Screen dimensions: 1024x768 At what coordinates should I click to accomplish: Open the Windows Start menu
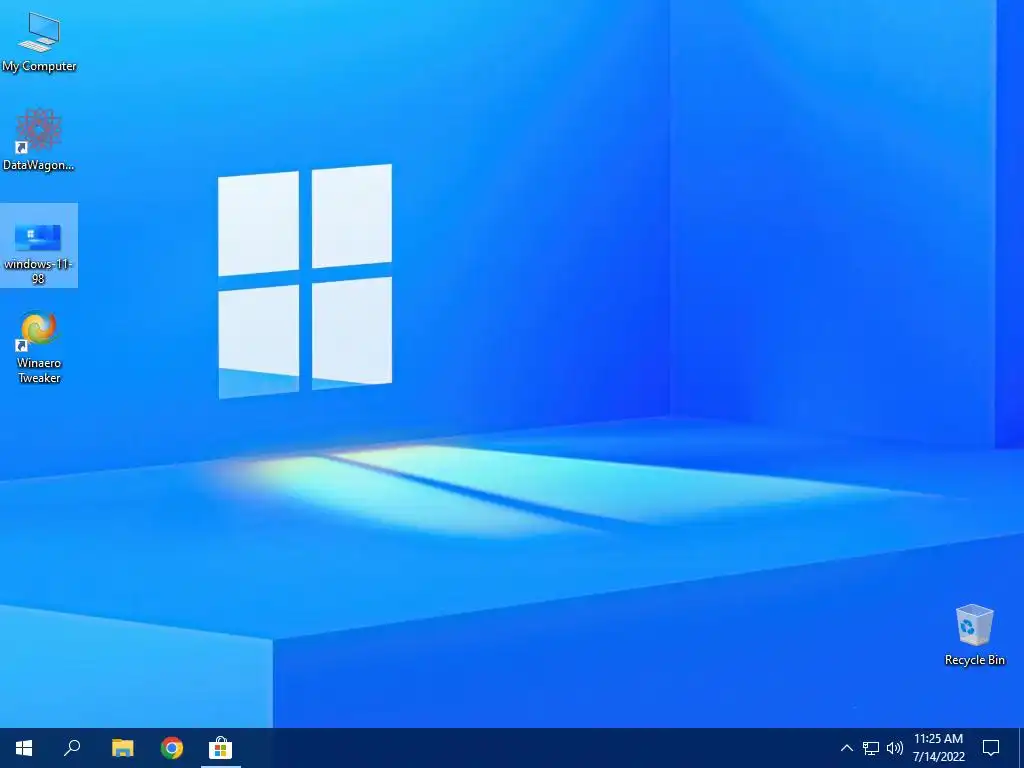pyautogui.click(x=24, y=748)
